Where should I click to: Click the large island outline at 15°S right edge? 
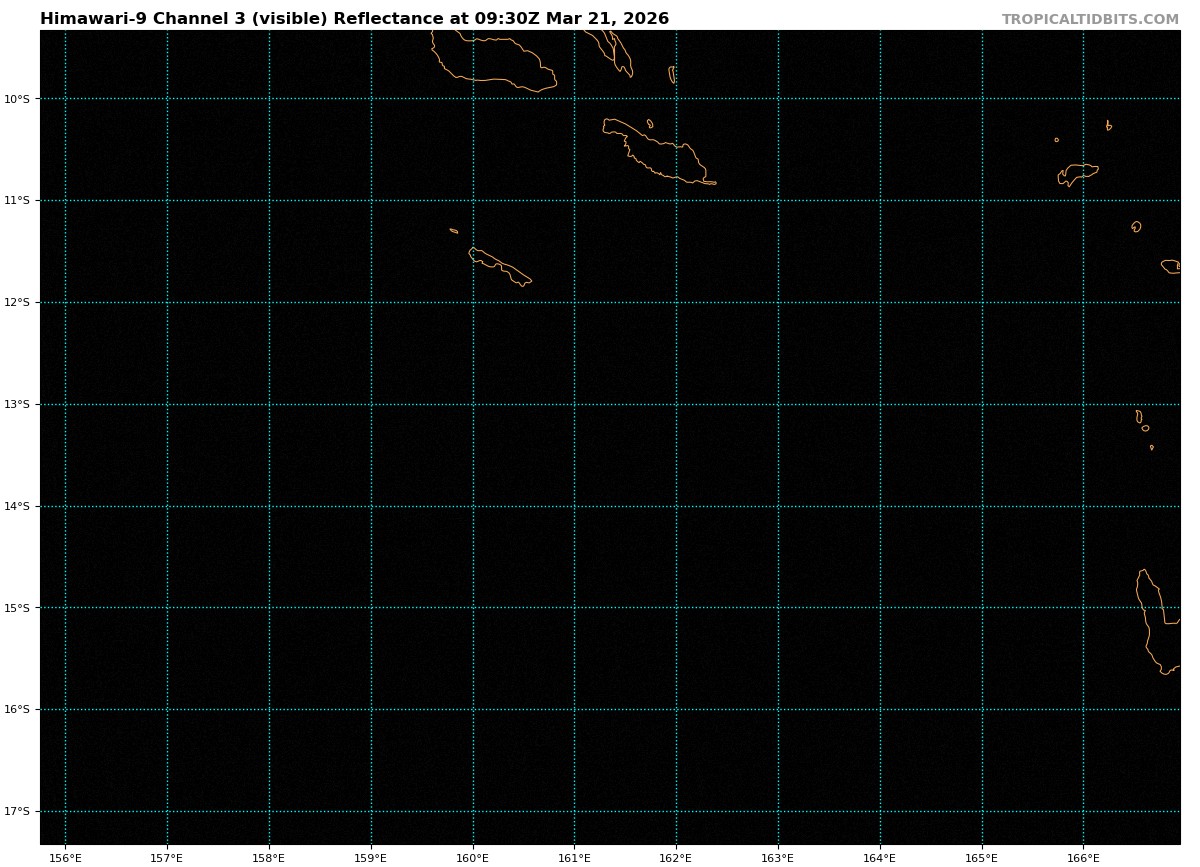point(1153,622)
